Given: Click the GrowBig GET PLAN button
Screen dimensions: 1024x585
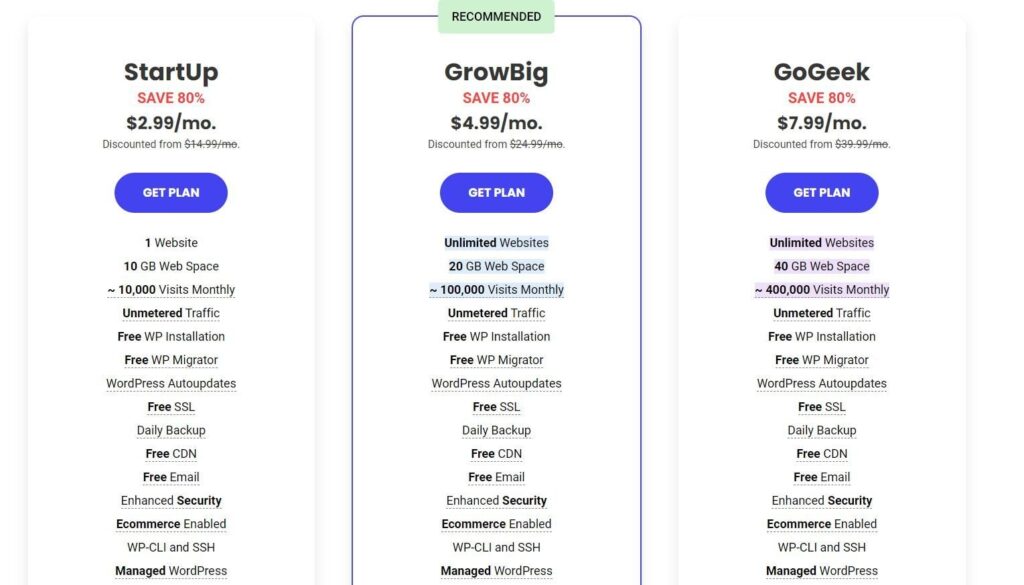Looking at the screenshot, I should (496, 192).
